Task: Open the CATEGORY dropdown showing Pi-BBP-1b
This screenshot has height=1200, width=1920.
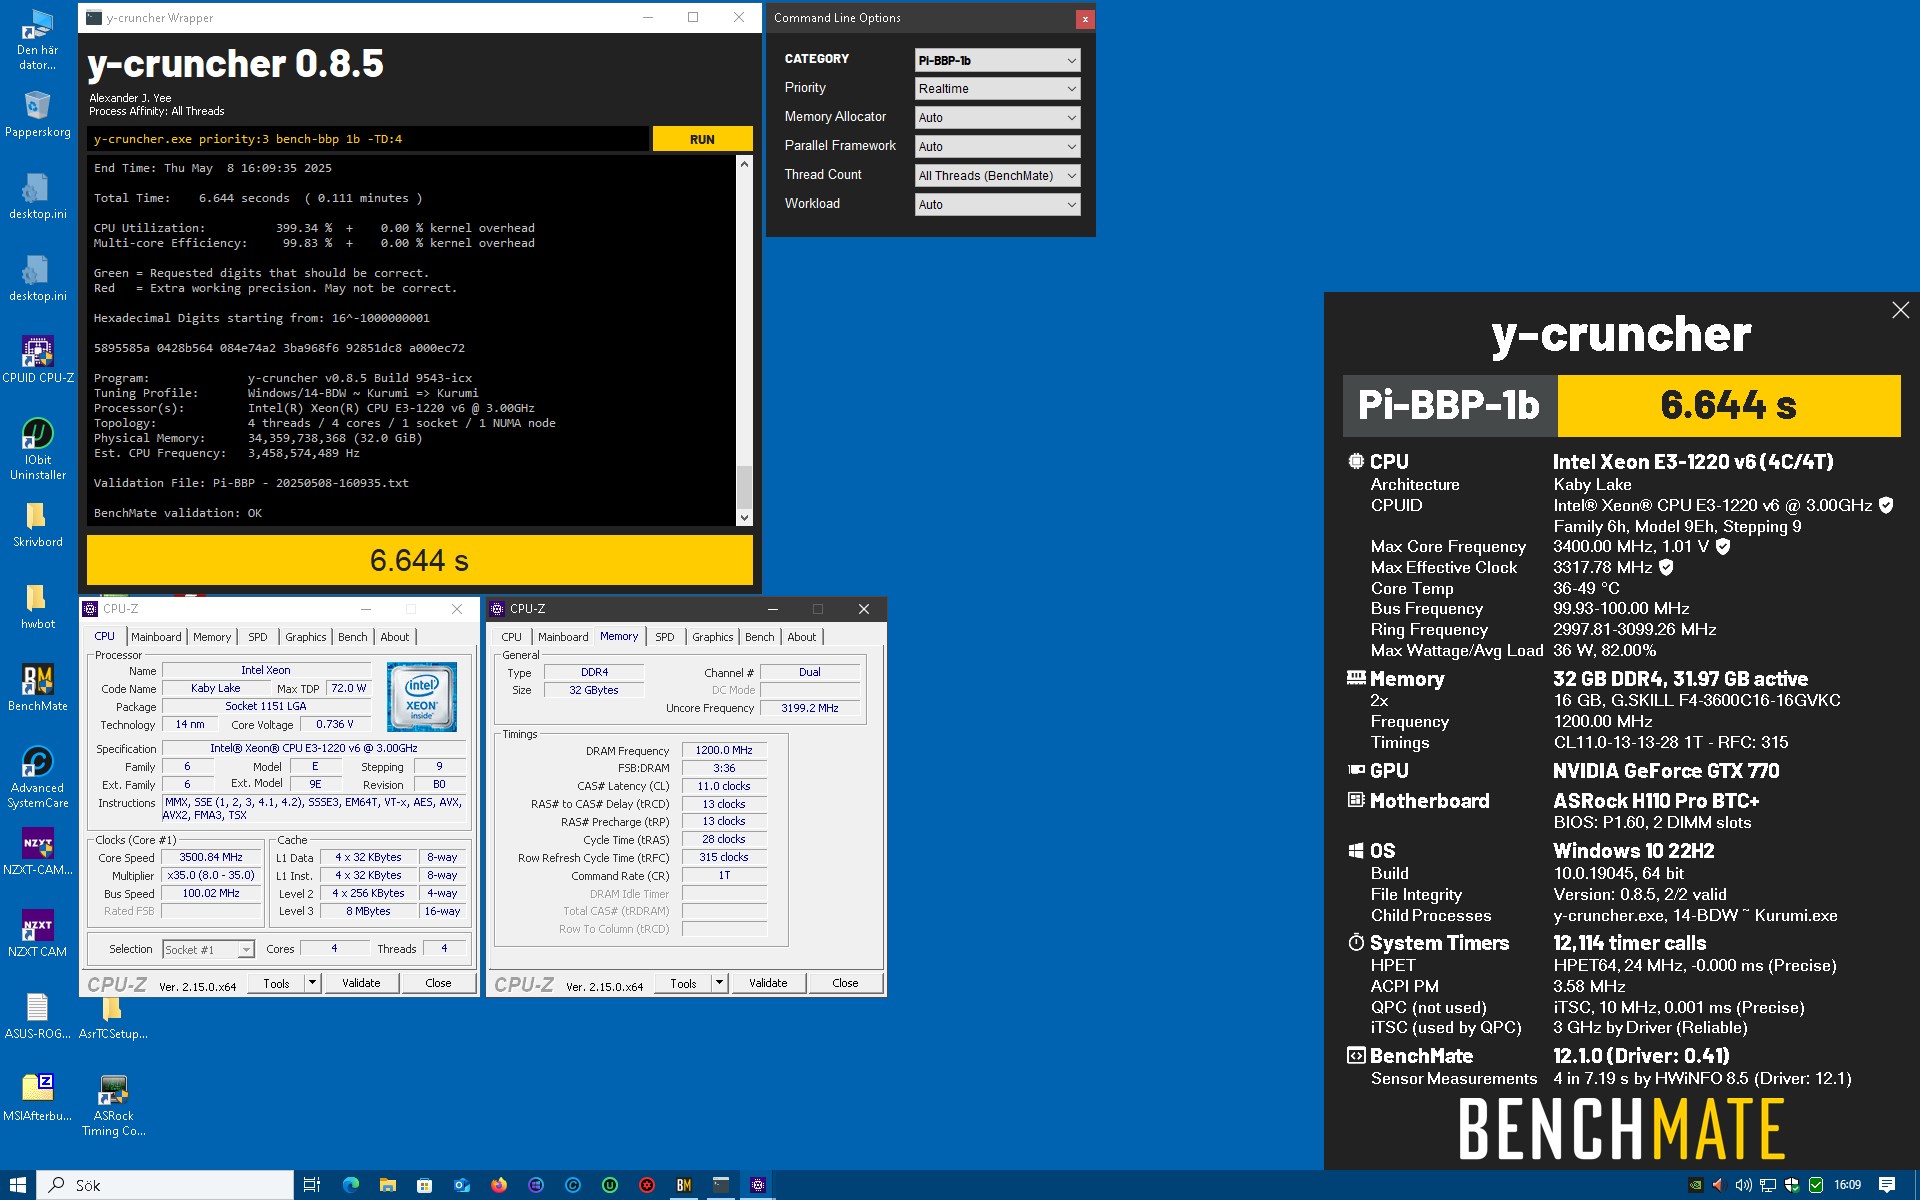Action: coord(997,60)
